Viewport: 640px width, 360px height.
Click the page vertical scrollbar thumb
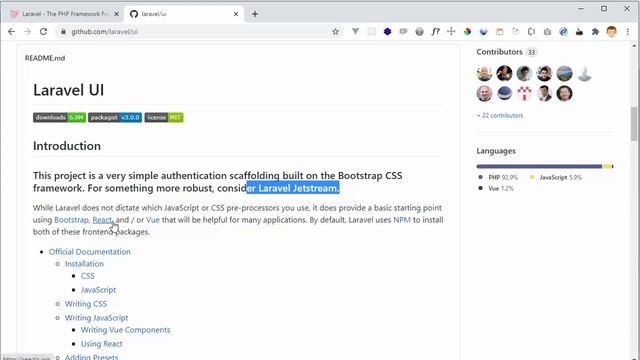(634, 124)
